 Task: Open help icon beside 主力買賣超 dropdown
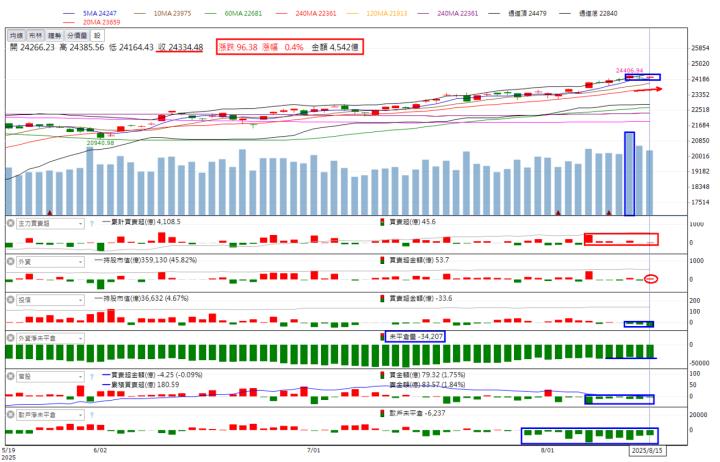[92, 224]
